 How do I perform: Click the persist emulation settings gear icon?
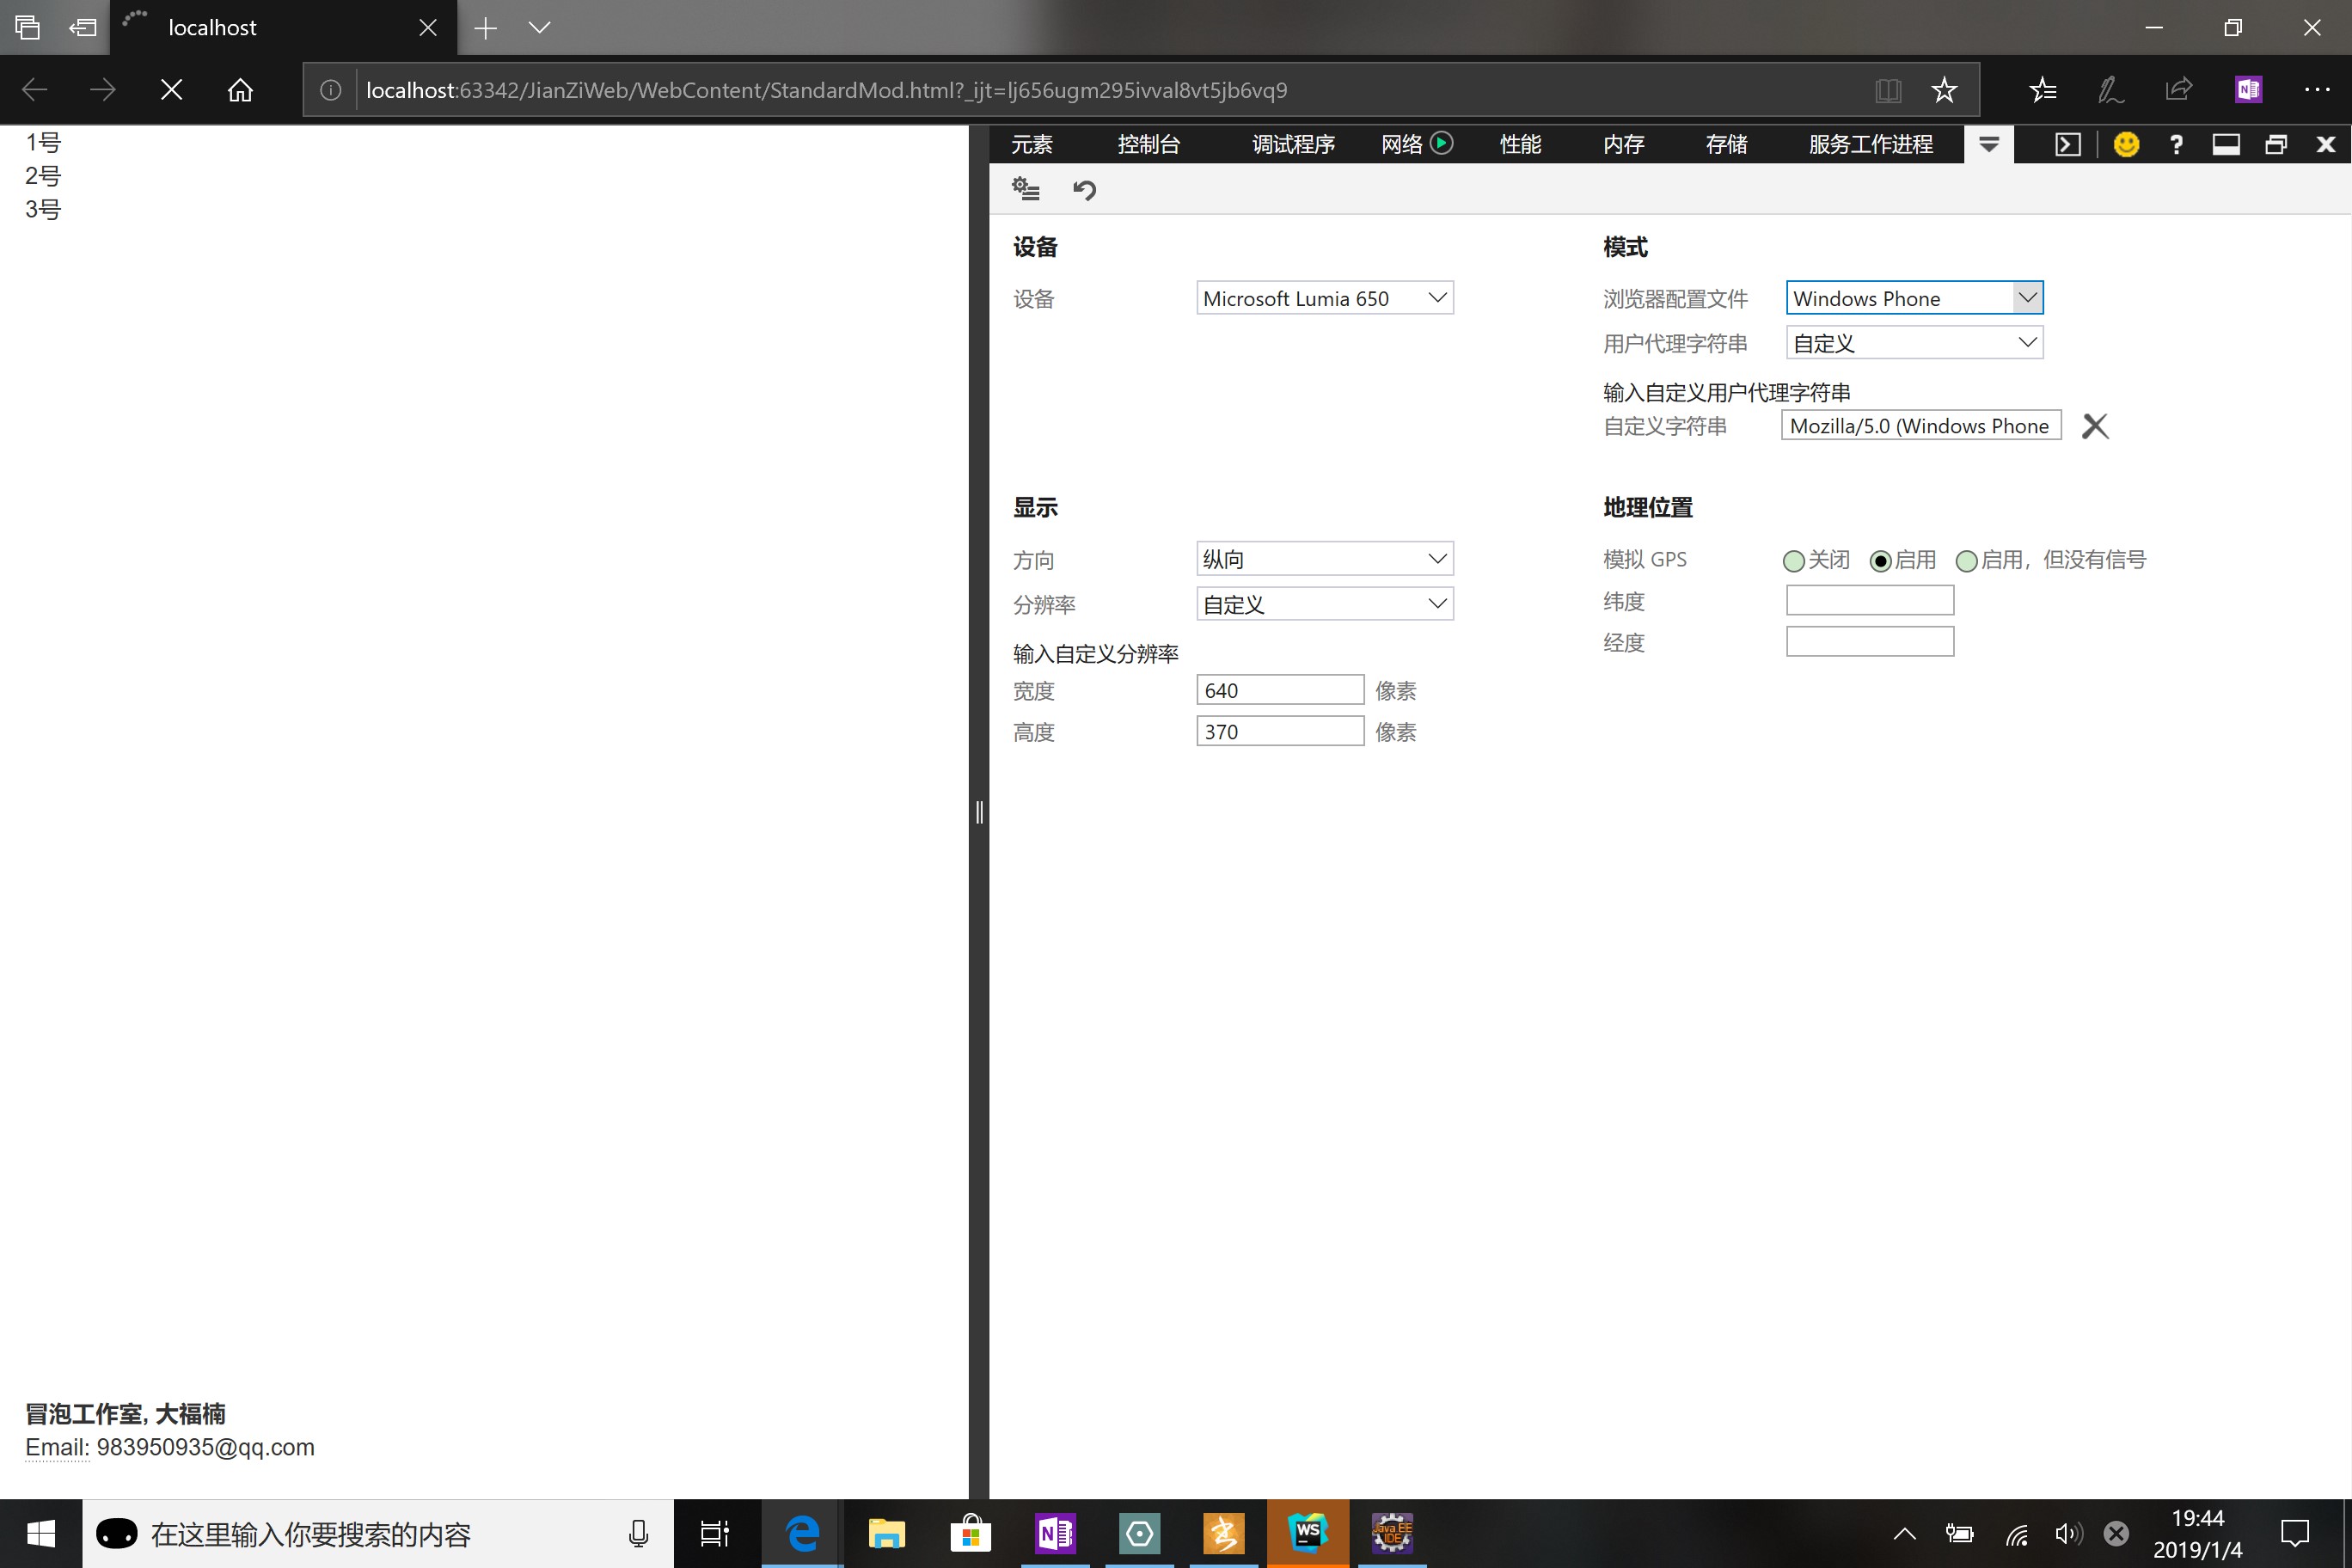(x=1026, y=189)
